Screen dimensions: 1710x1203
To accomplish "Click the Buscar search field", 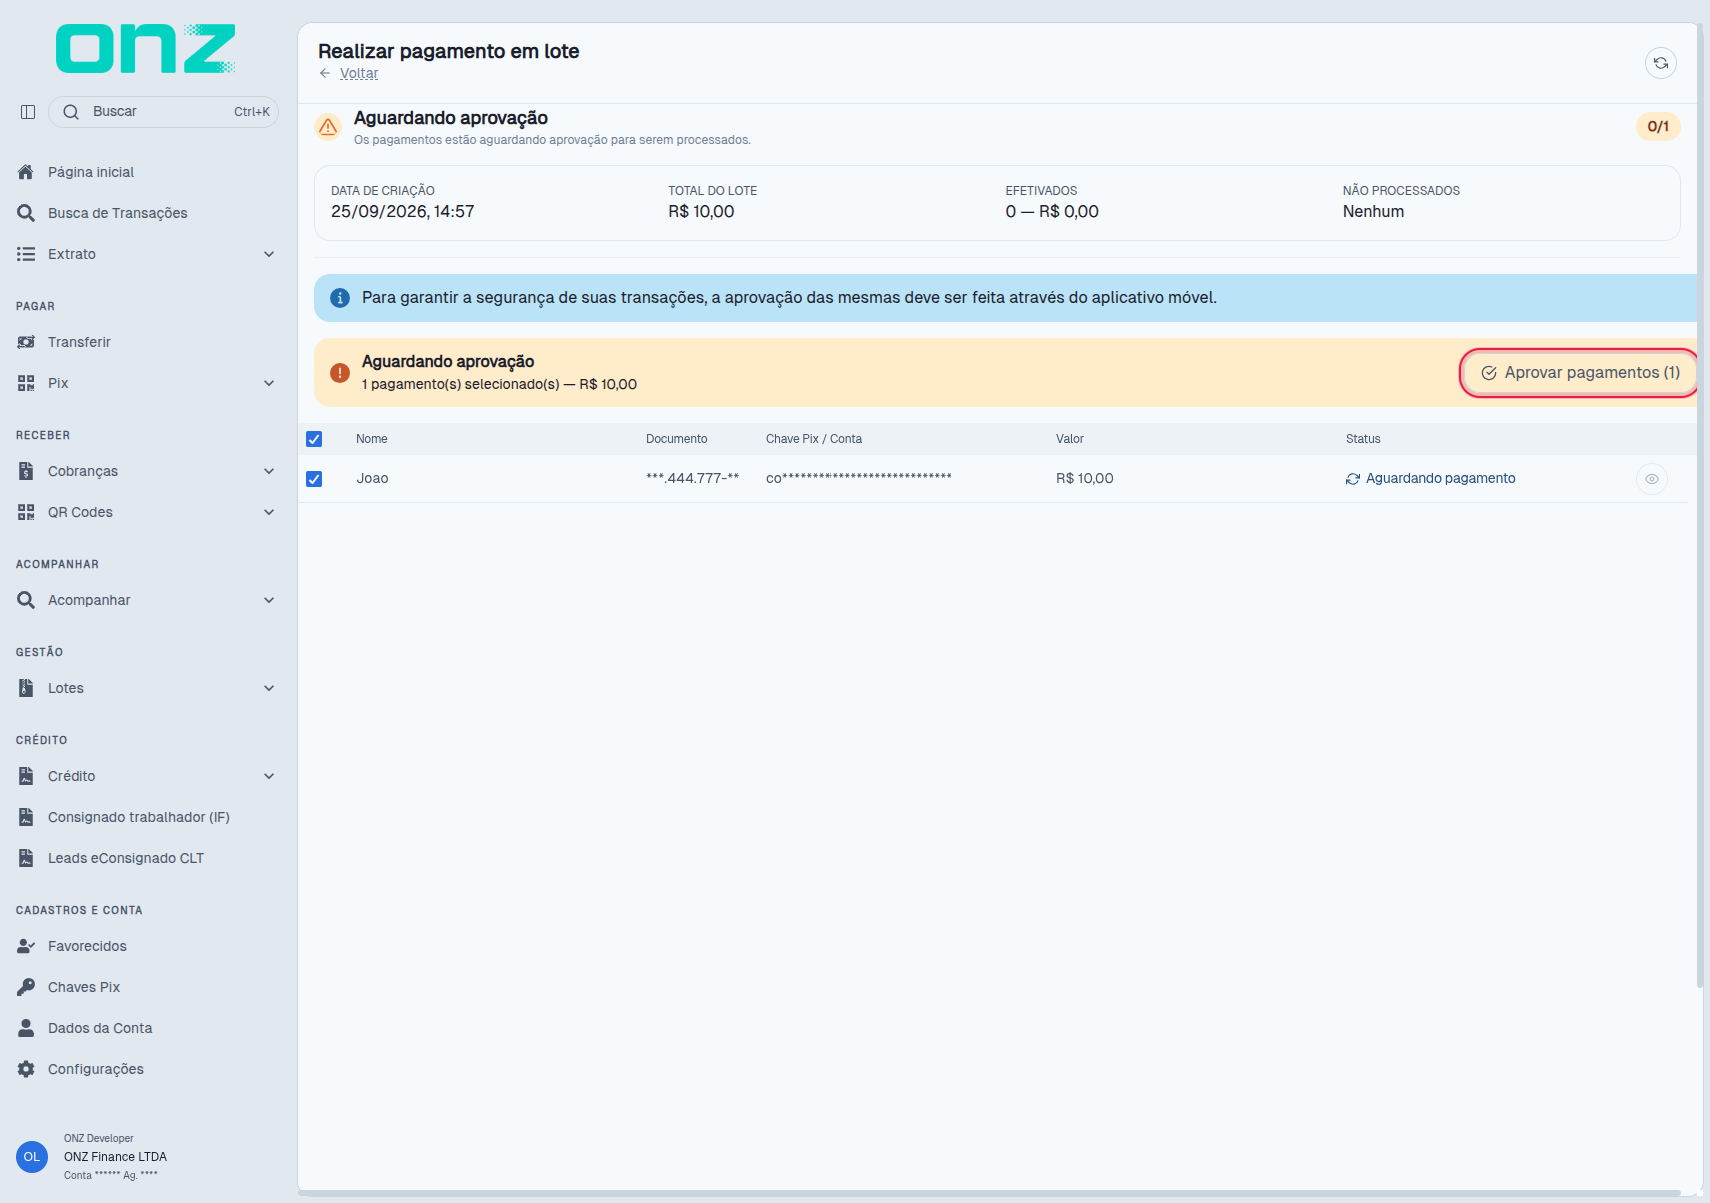I will [164, 112].
